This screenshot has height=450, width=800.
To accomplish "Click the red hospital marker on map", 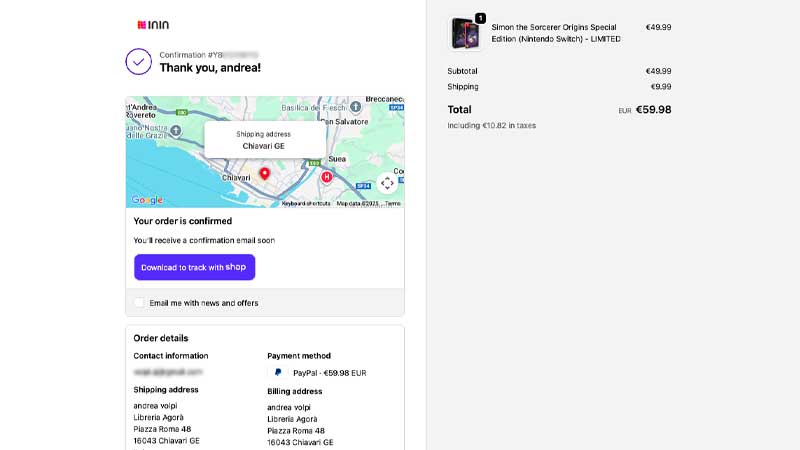I will point(326,177).
